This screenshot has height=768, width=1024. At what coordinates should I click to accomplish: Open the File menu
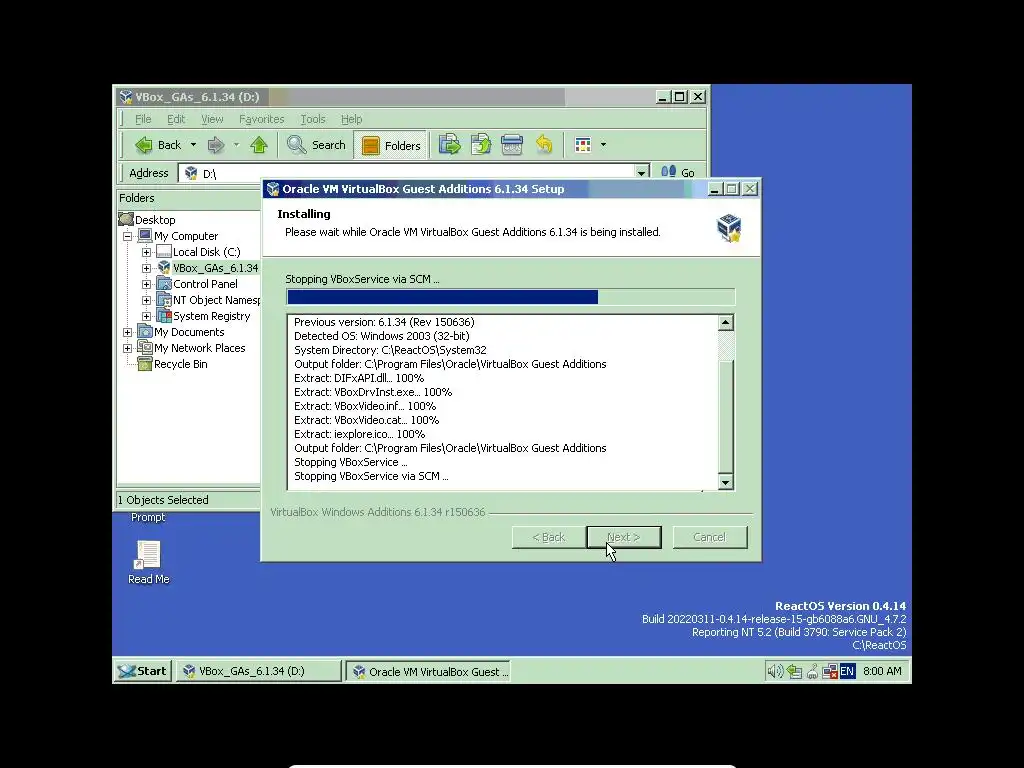tap(143, 119)
